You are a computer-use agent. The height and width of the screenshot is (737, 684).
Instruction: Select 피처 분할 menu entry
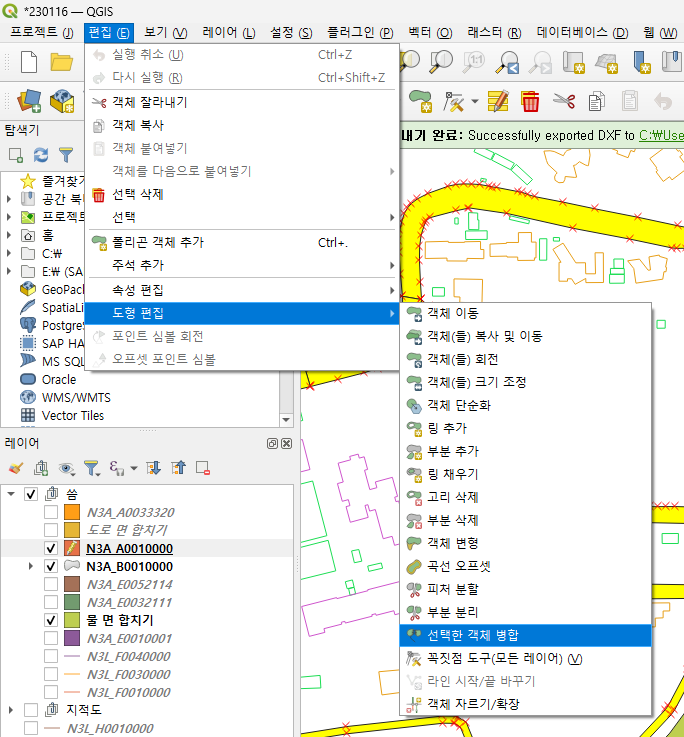click(x=525, y=589)
